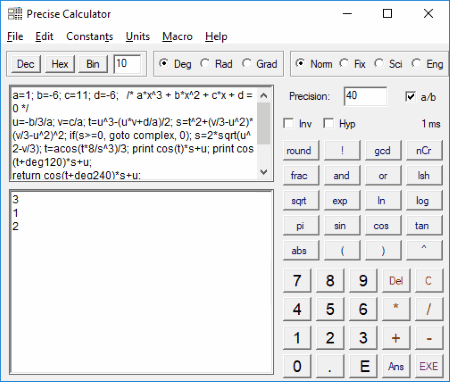Open the Edit menu

44,36
